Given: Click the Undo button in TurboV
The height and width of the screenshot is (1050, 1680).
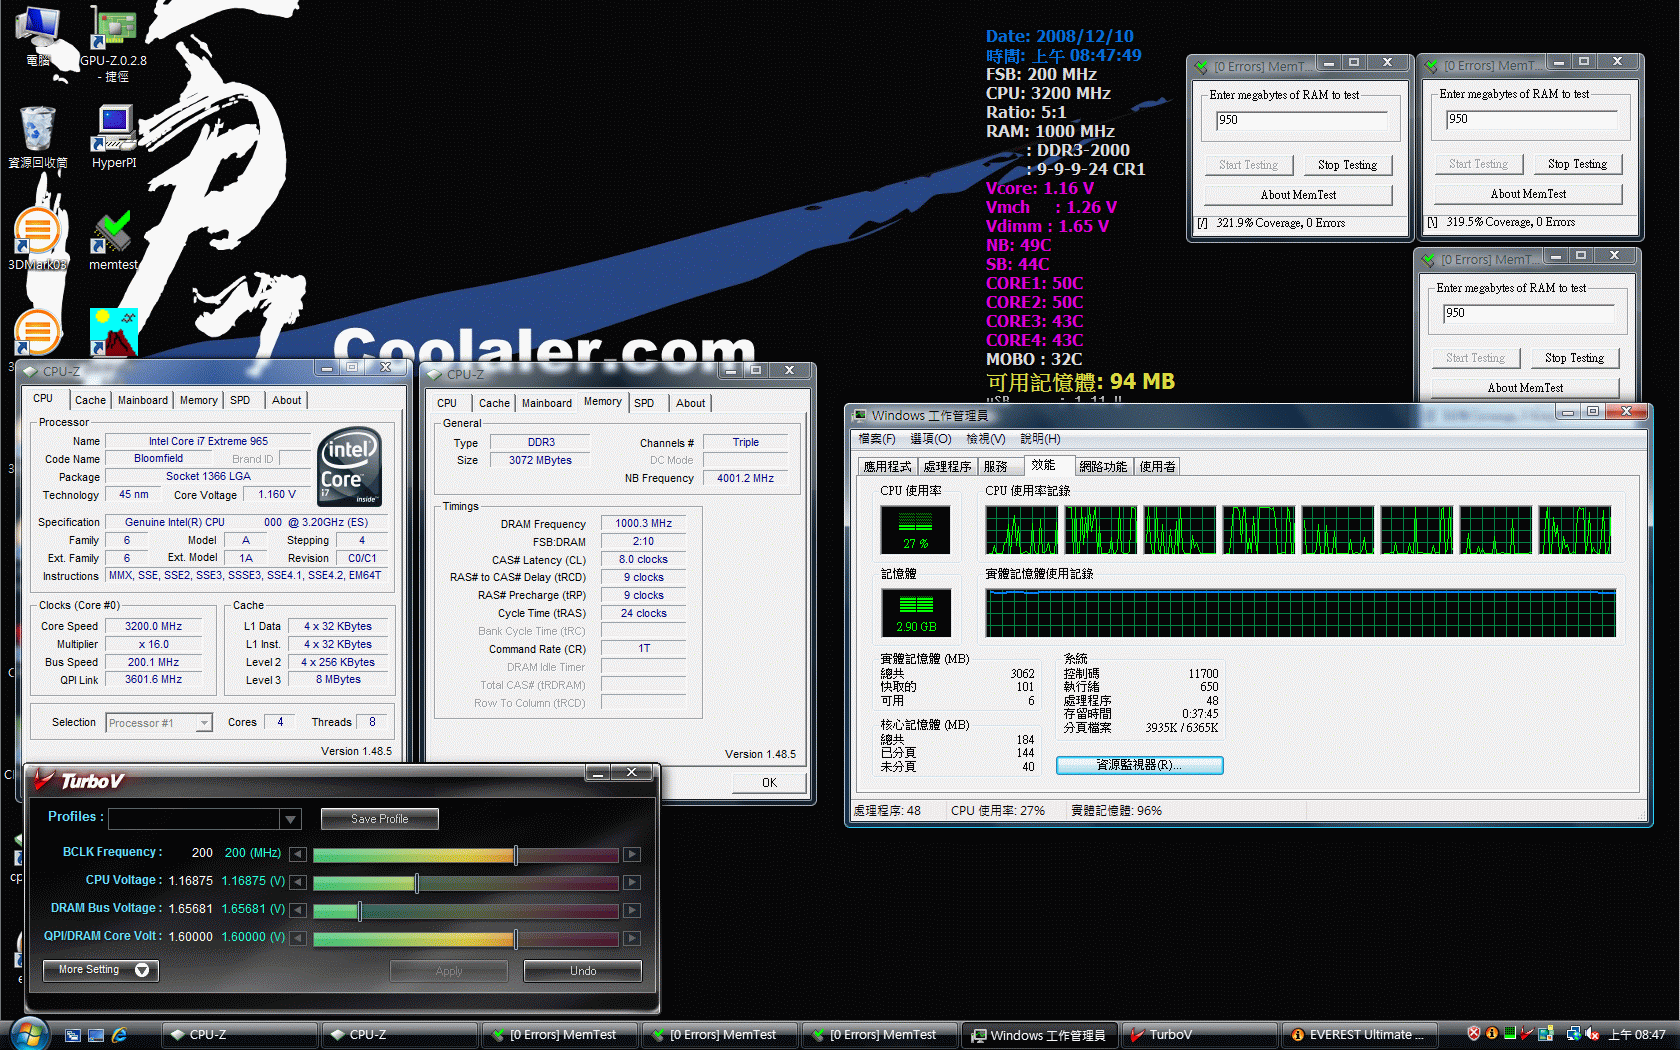Looking at the screenshot, I should tap(583, 971).
